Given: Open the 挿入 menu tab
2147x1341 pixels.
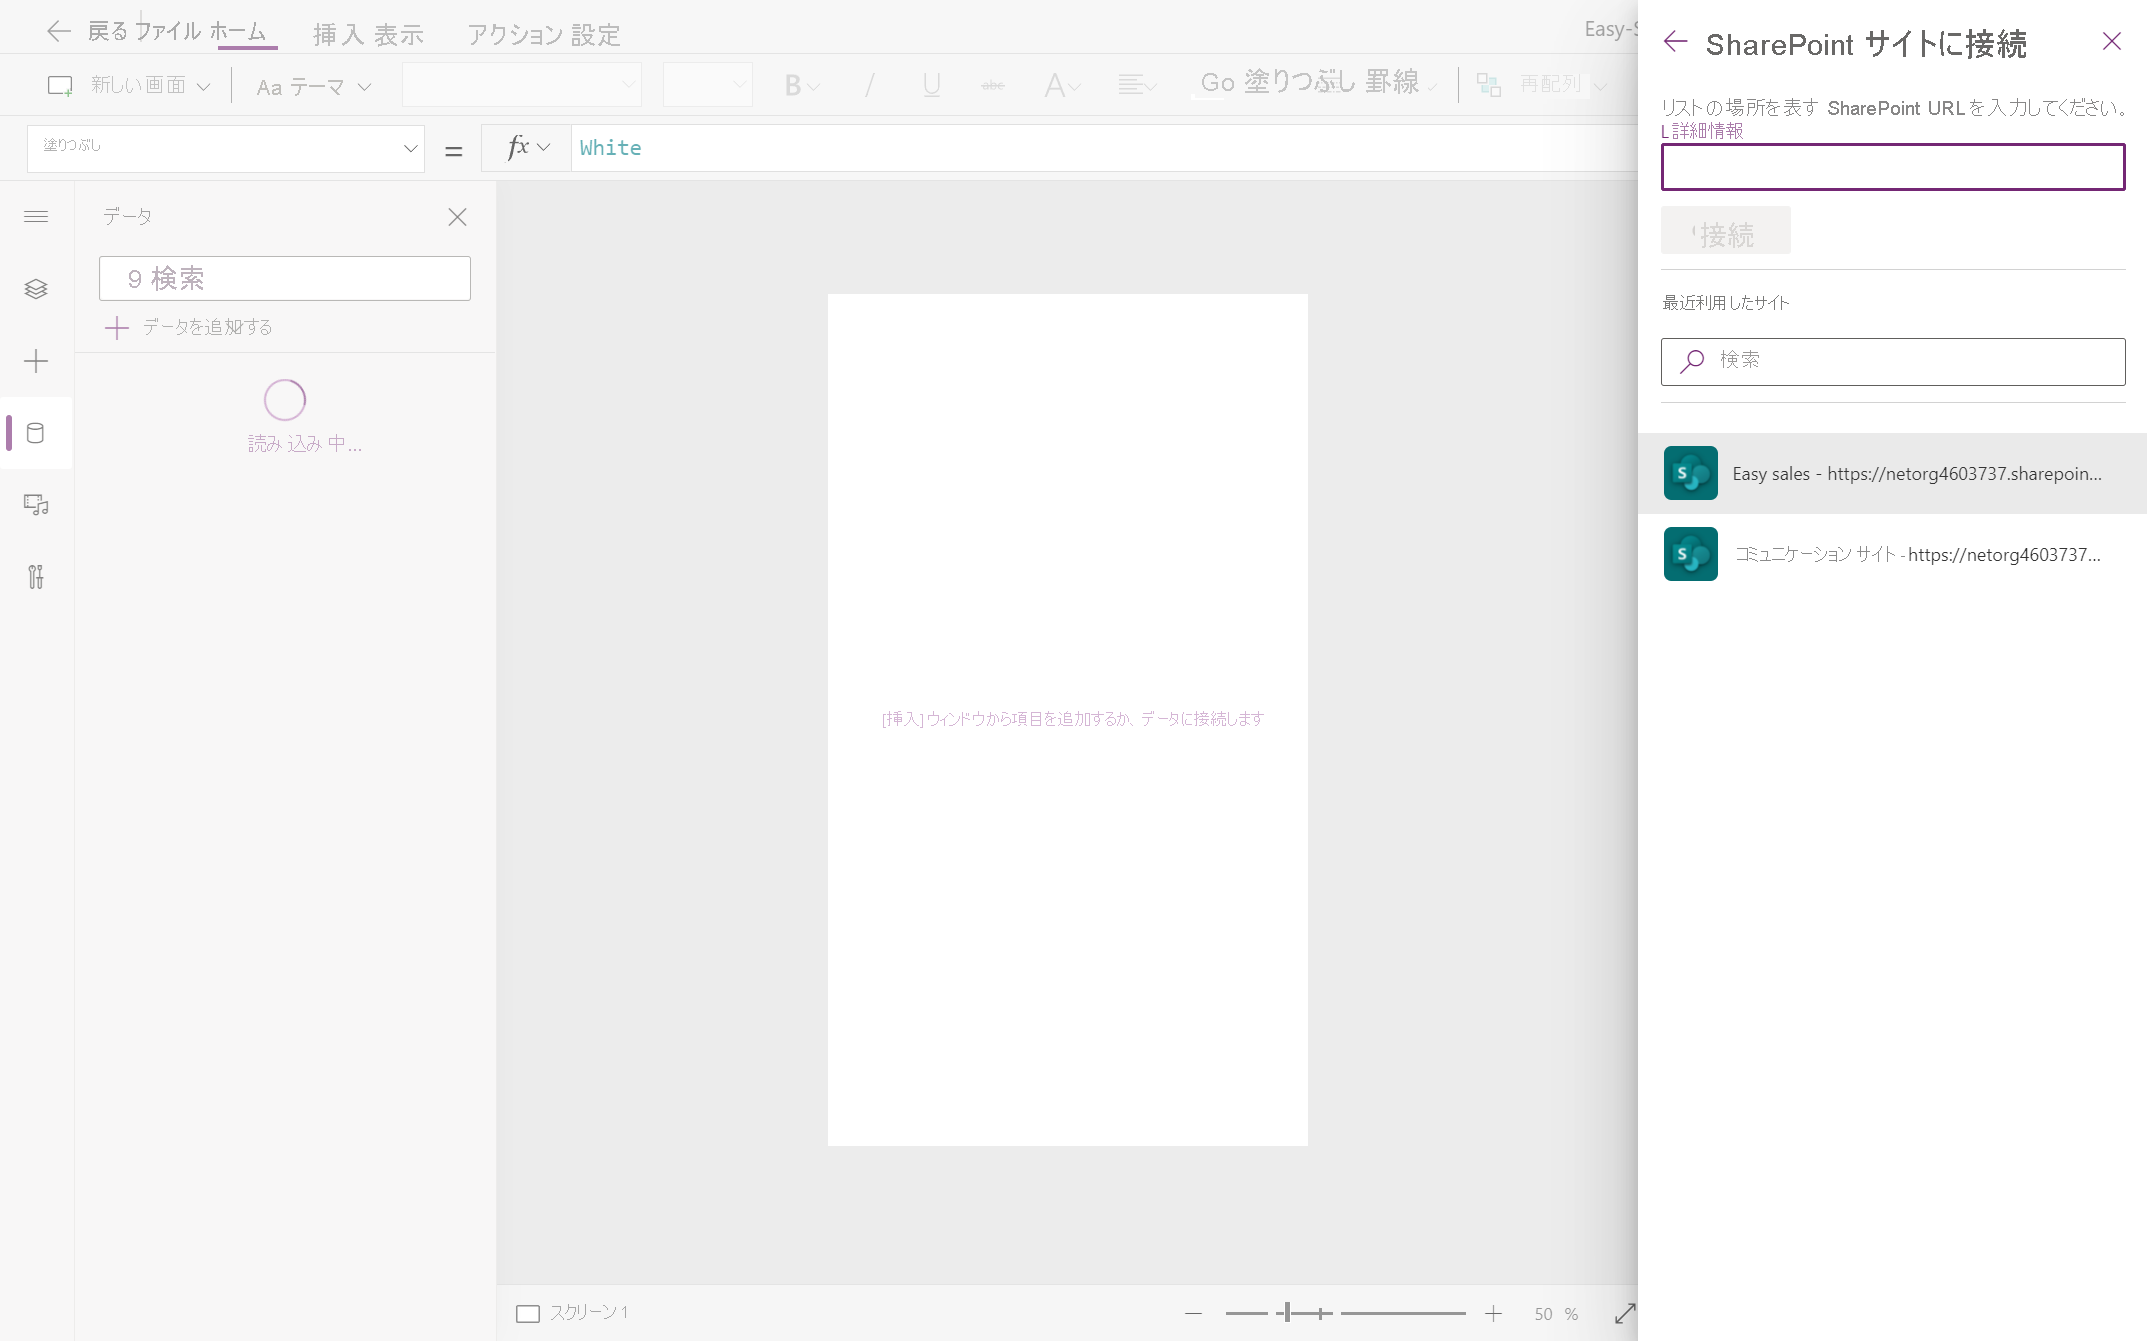Looking at the screenshot, I should [x=337, y=35].
